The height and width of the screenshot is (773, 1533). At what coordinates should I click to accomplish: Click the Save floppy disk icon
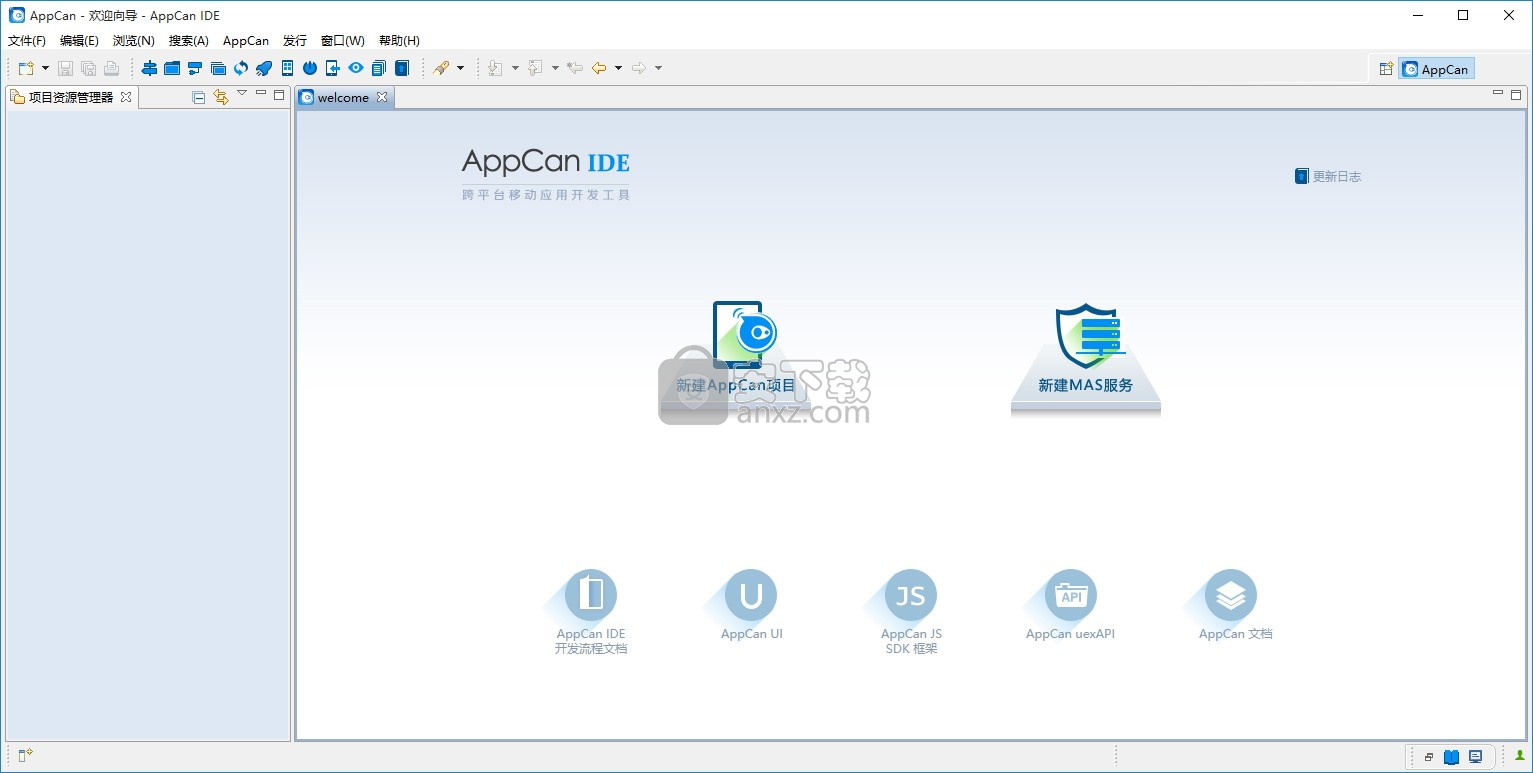65,68
